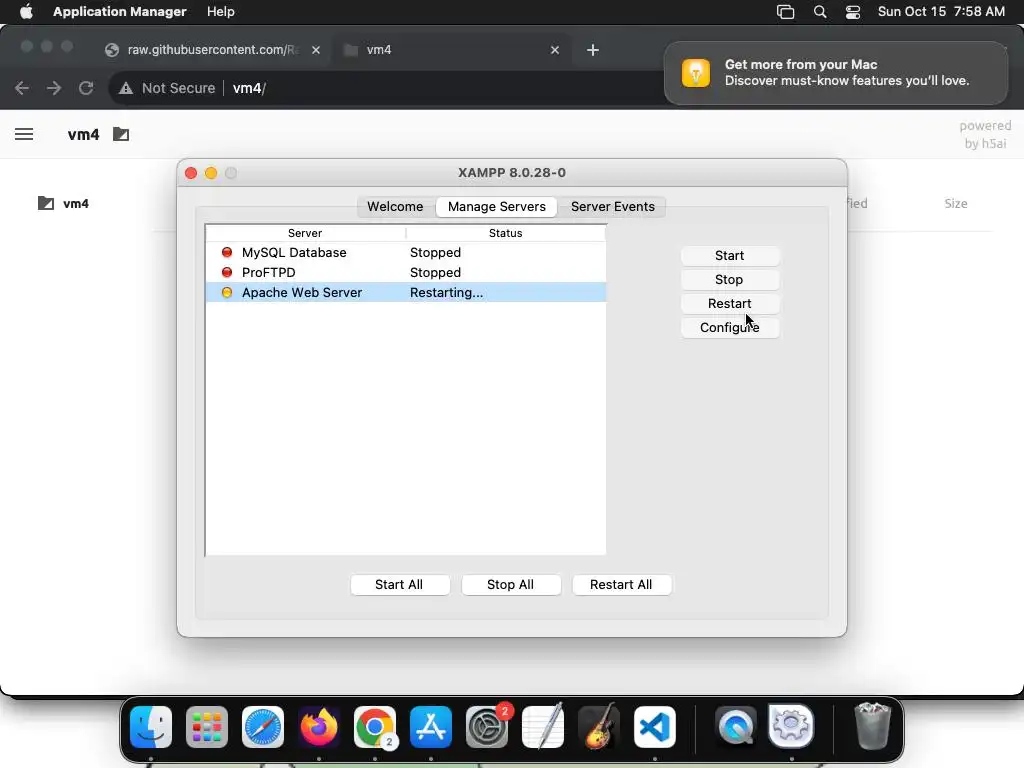1024x768 pixels.
Task: Open the Server Events tab
Action: click(x=613, y=206)
